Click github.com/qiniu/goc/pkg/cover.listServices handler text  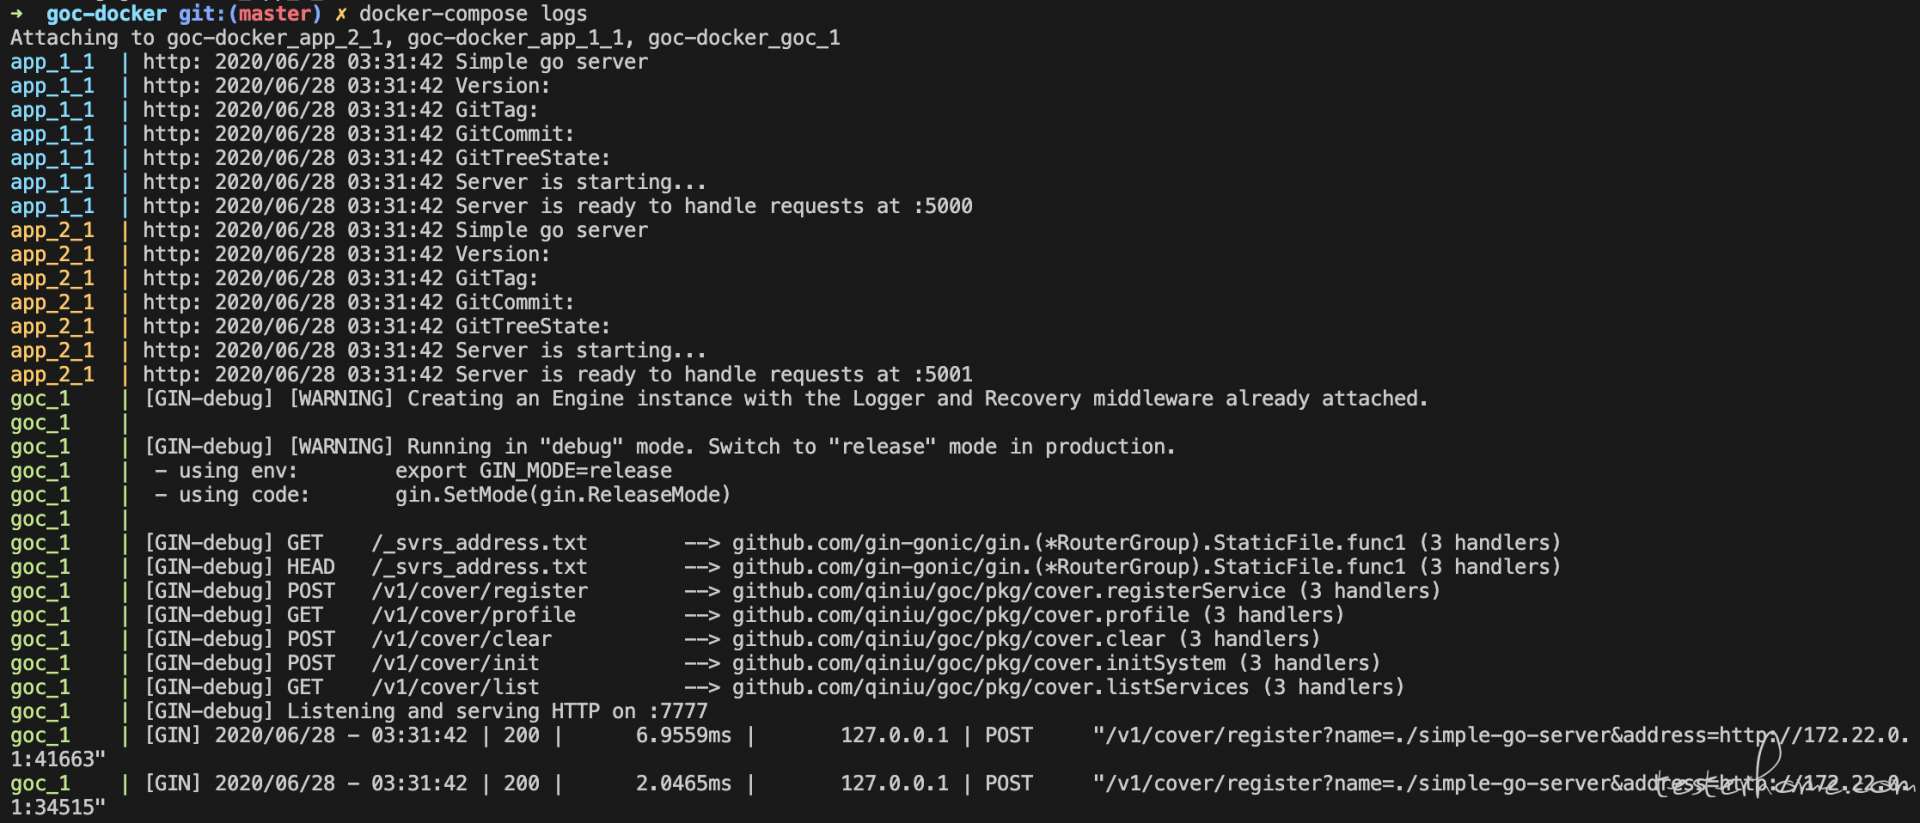click(991, 687)
